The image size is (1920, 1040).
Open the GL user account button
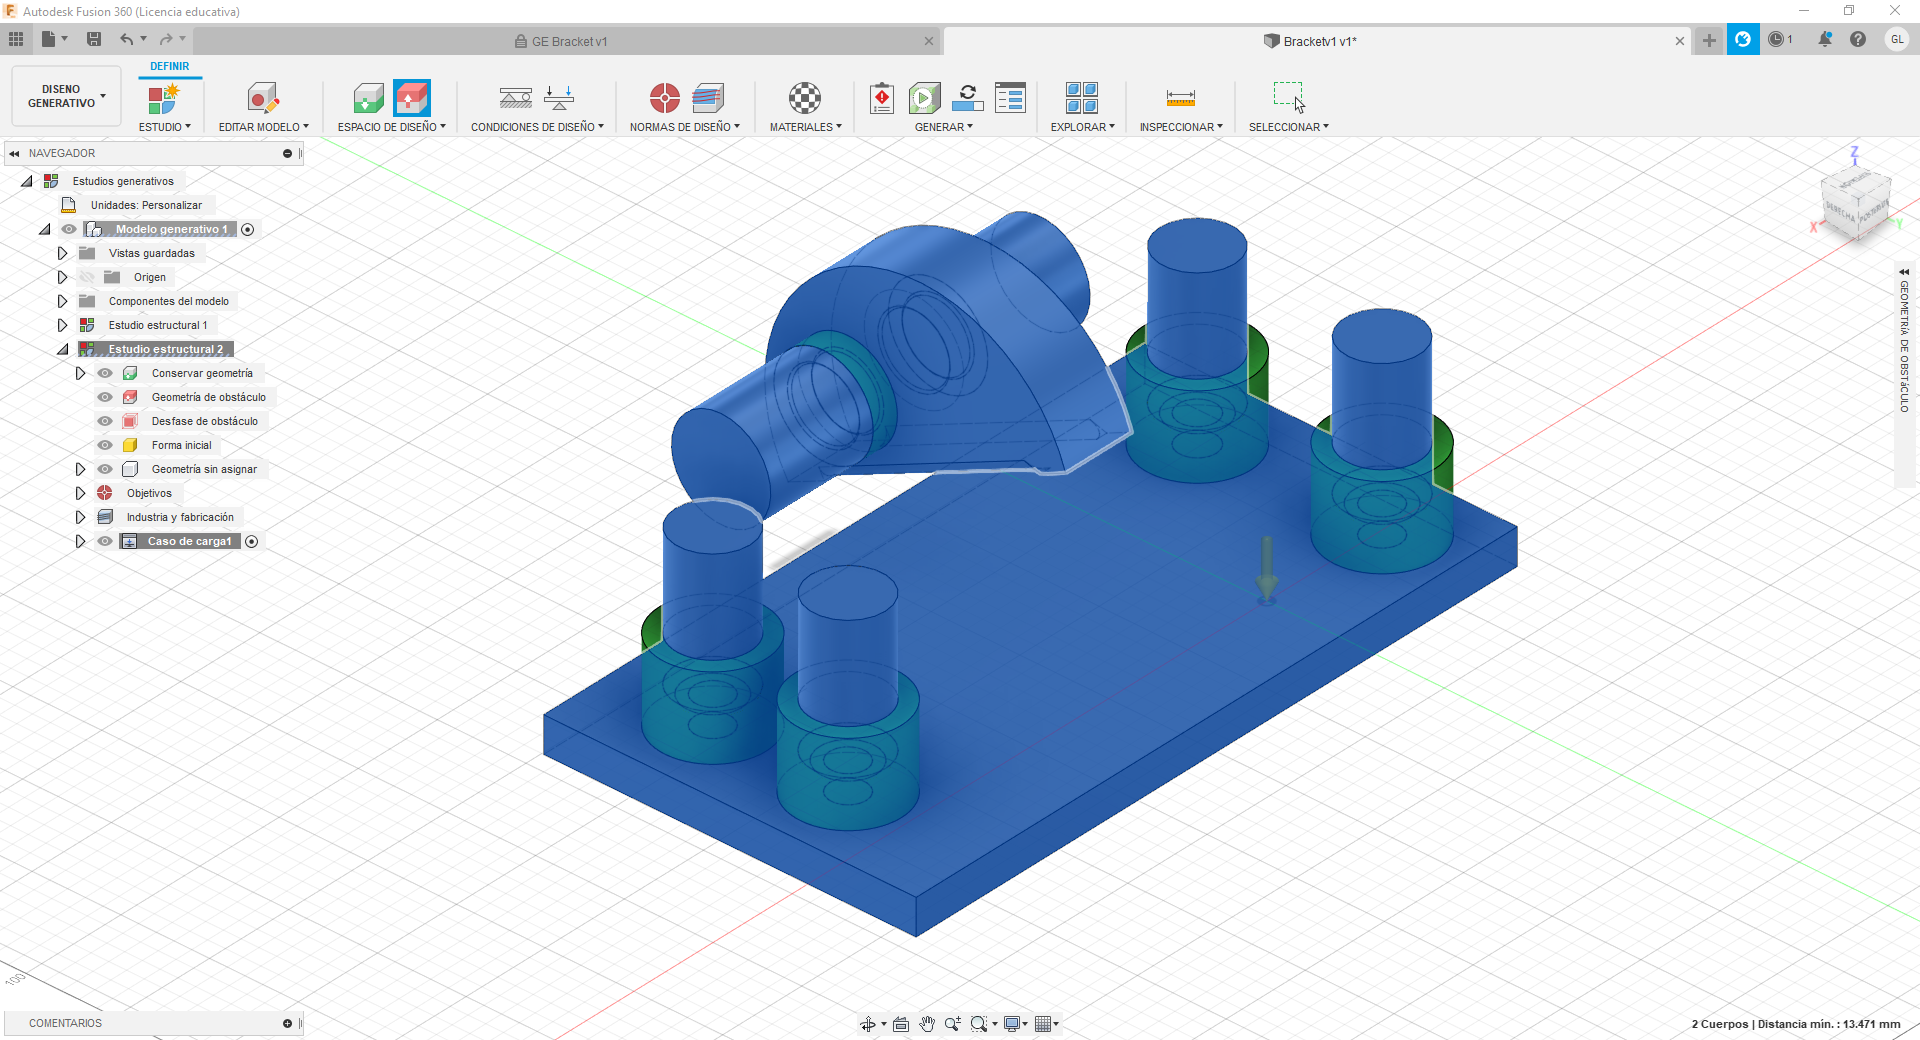tap(1897, 39)
